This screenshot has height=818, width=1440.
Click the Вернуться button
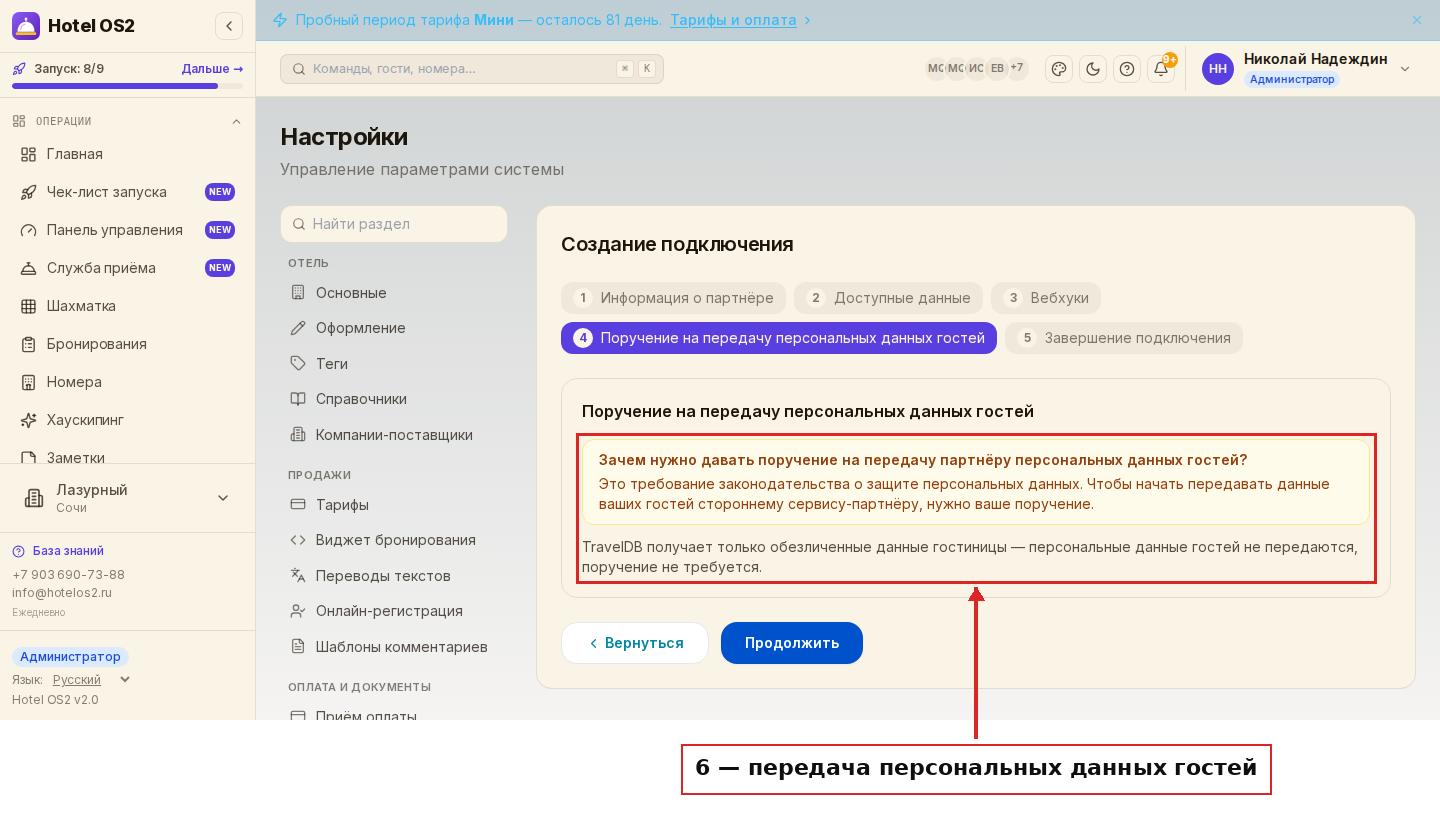coord(635,643)
